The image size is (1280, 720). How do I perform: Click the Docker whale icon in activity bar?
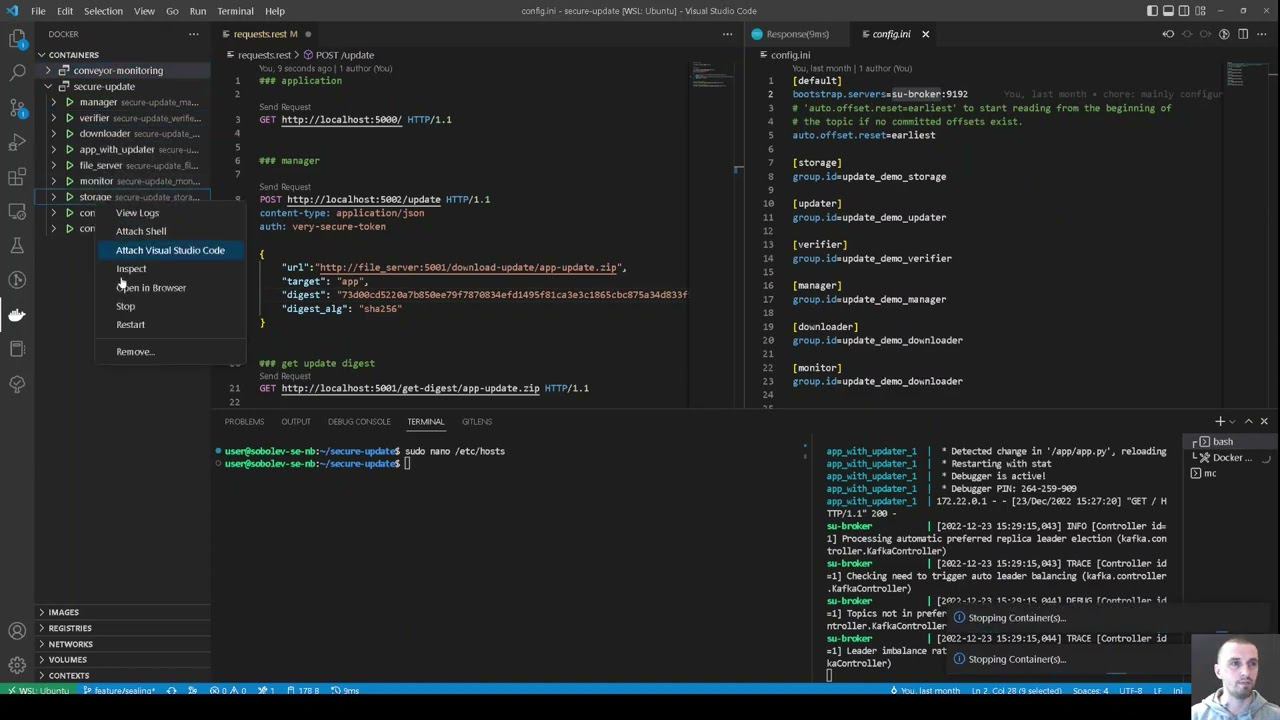[x=17, y=315]
